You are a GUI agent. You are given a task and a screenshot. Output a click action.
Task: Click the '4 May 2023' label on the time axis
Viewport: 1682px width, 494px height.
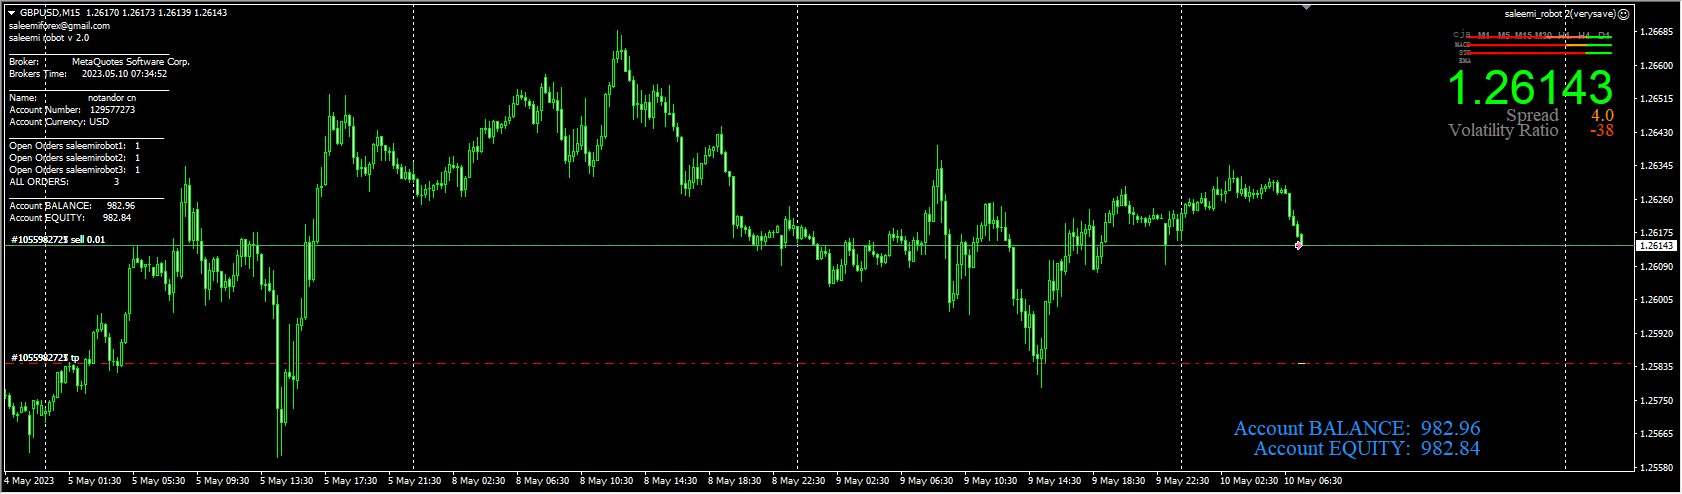click(30, 481)
